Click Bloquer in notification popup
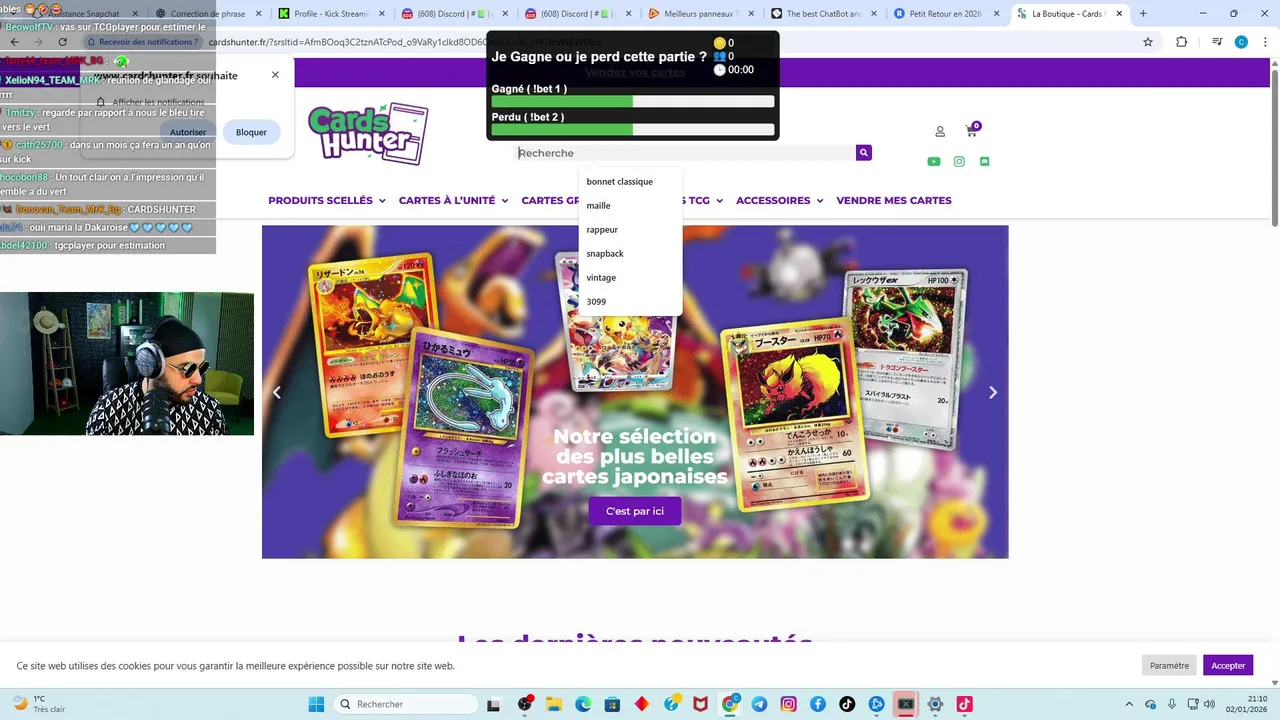 251,132
